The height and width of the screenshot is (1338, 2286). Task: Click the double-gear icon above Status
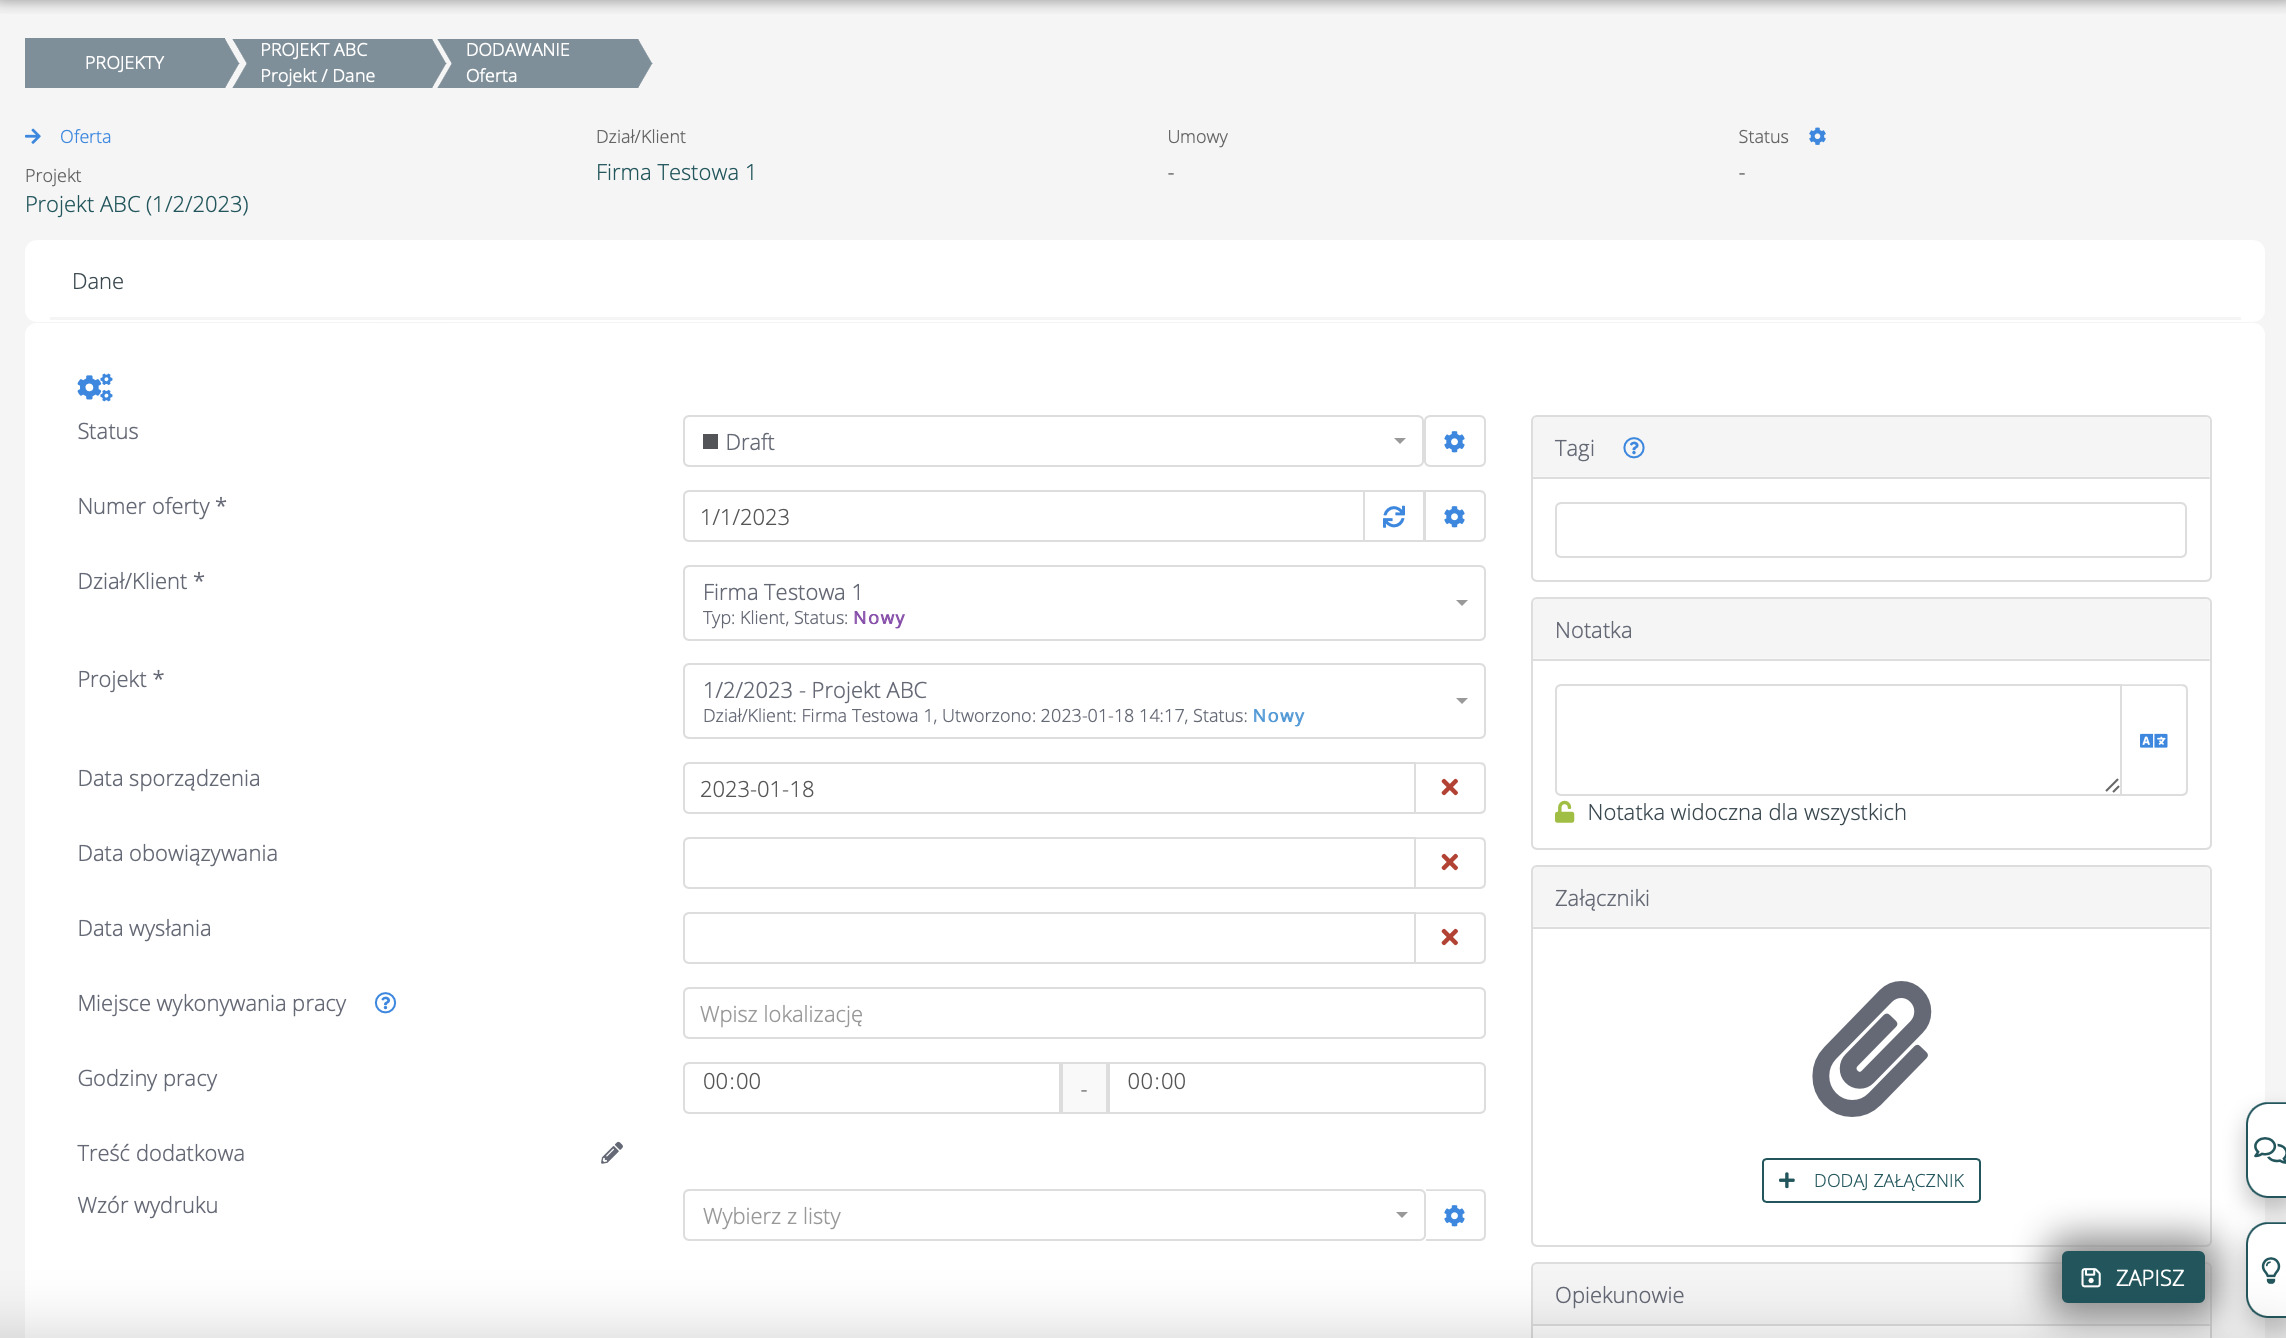[95, 387]
